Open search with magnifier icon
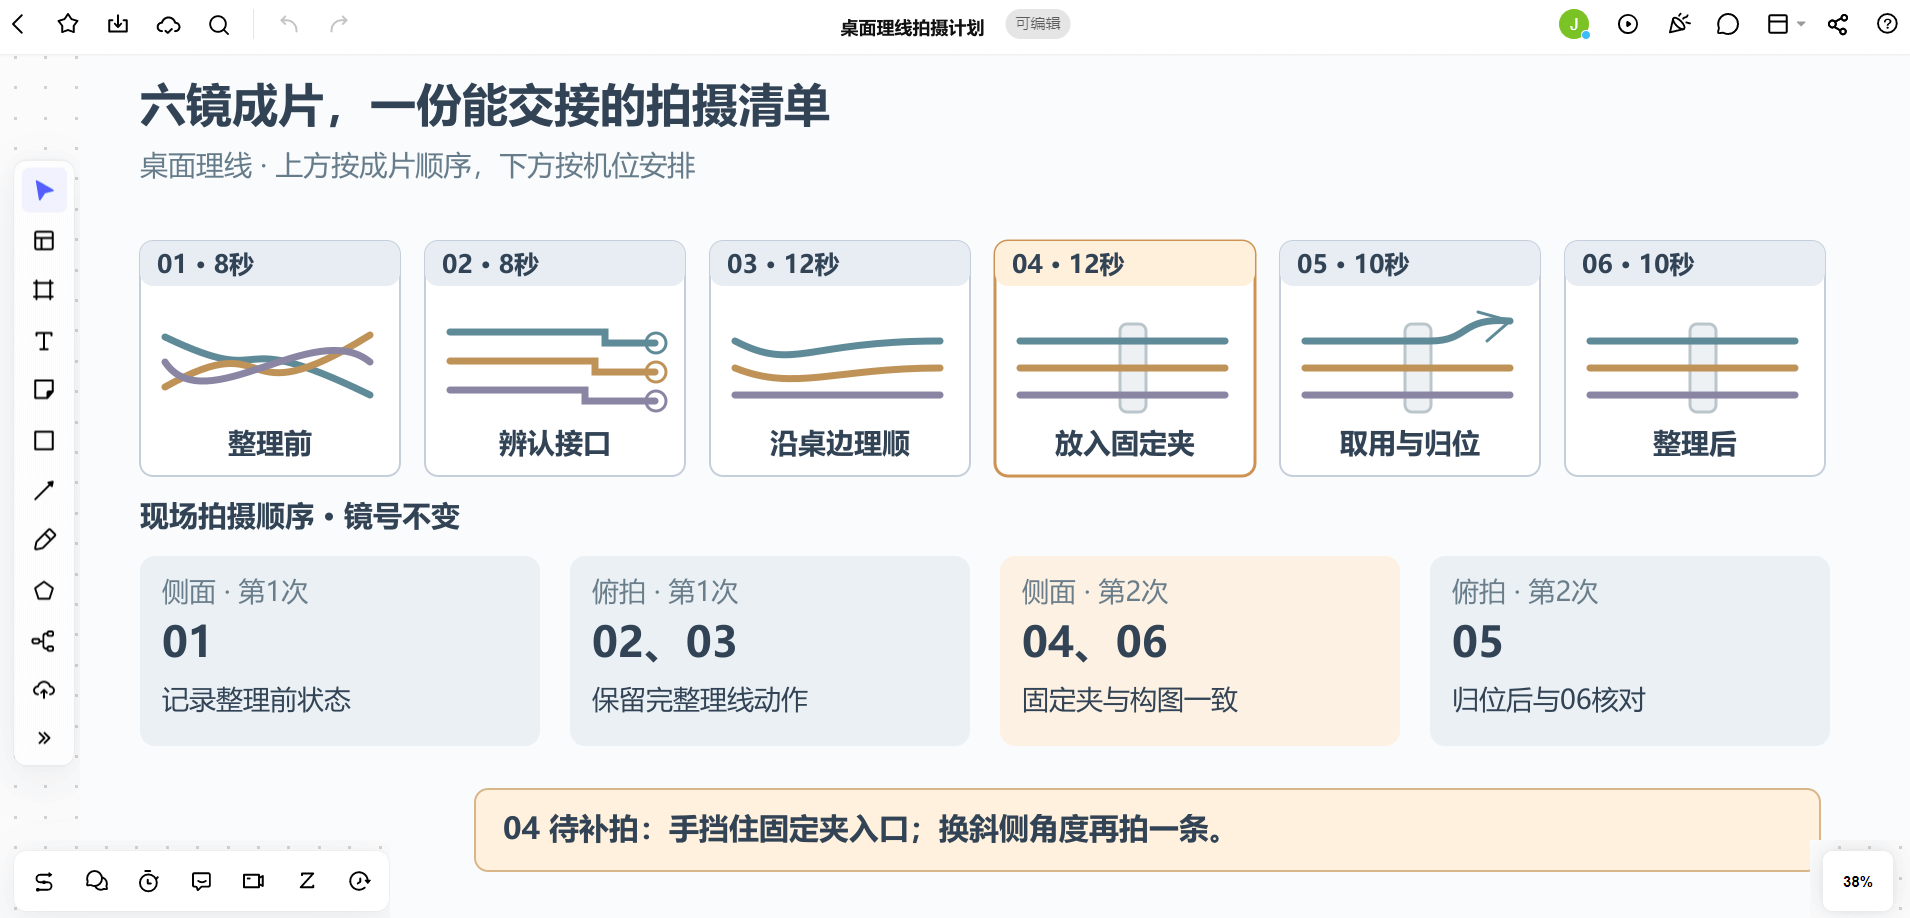The image size is (1910, 918). click(219, 24)
